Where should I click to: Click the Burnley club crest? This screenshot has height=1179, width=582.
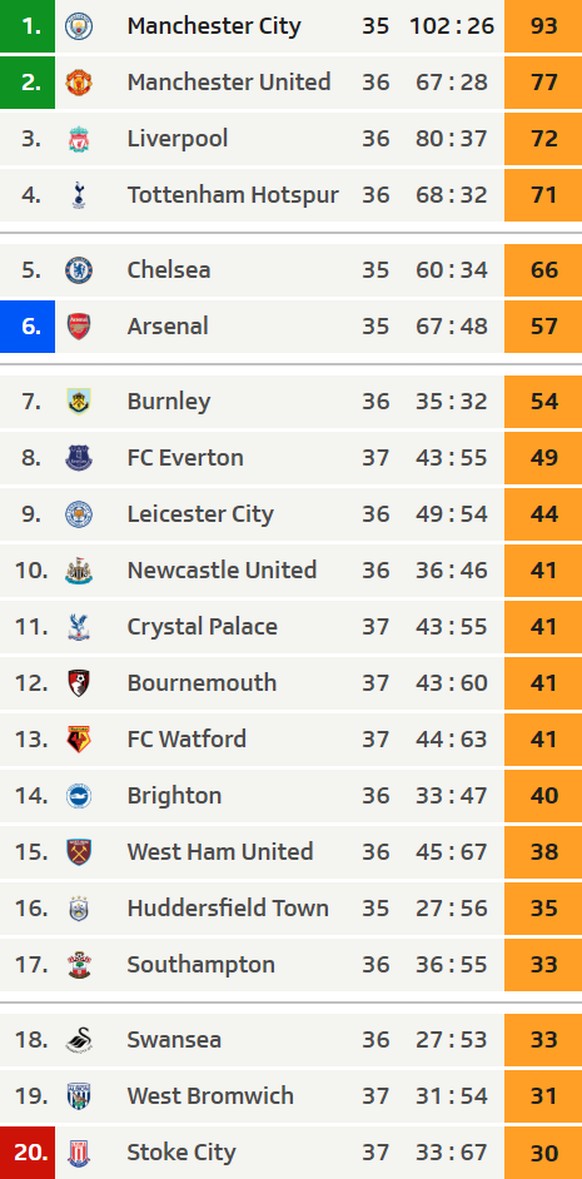[x=79, y=402]
